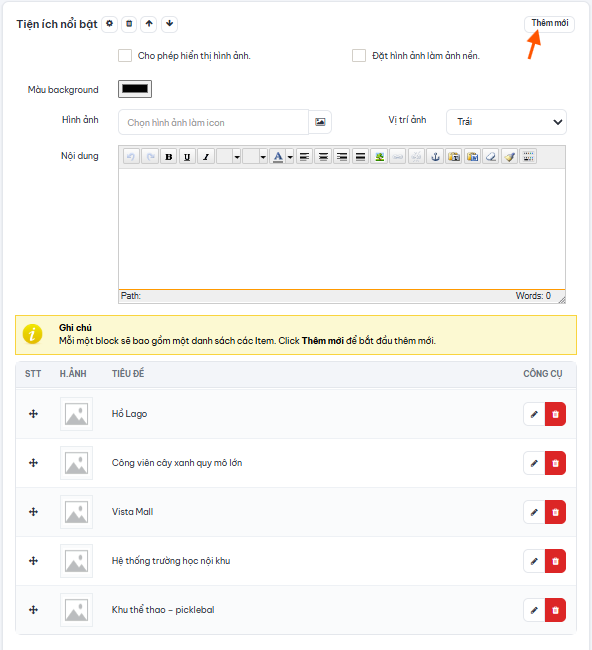Align text center

coord(323,157)
